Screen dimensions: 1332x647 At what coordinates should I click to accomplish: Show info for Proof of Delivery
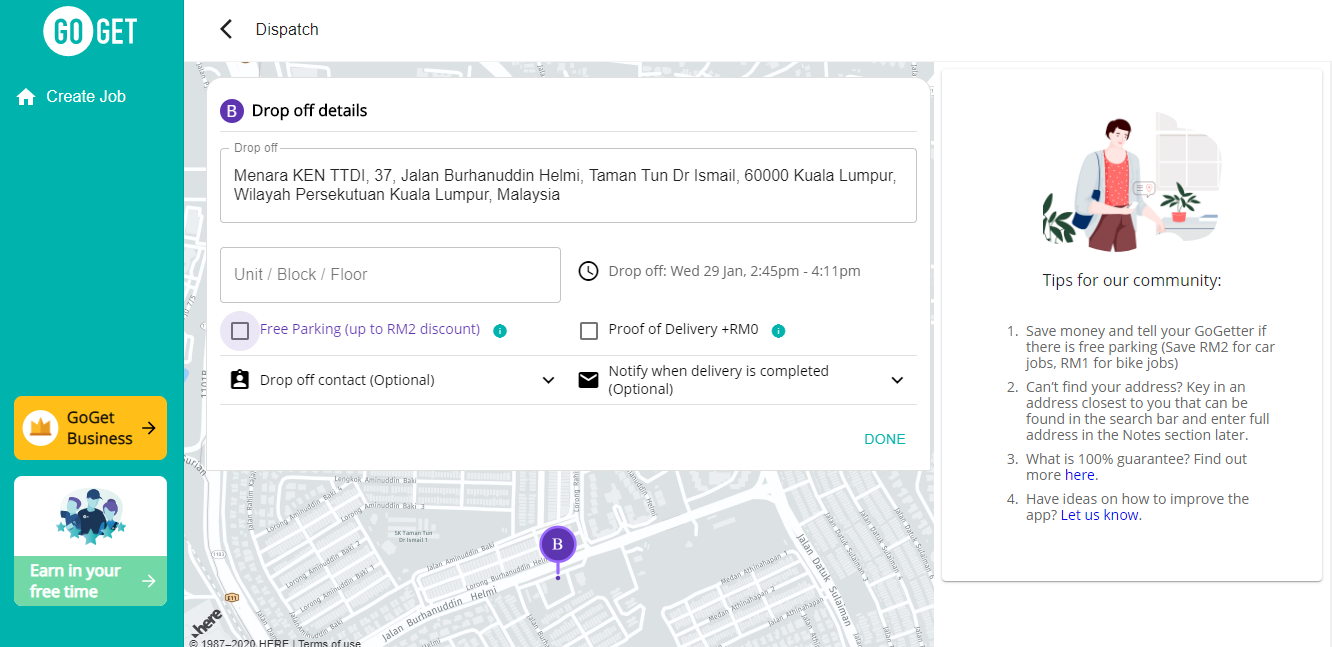click(779, 330)
